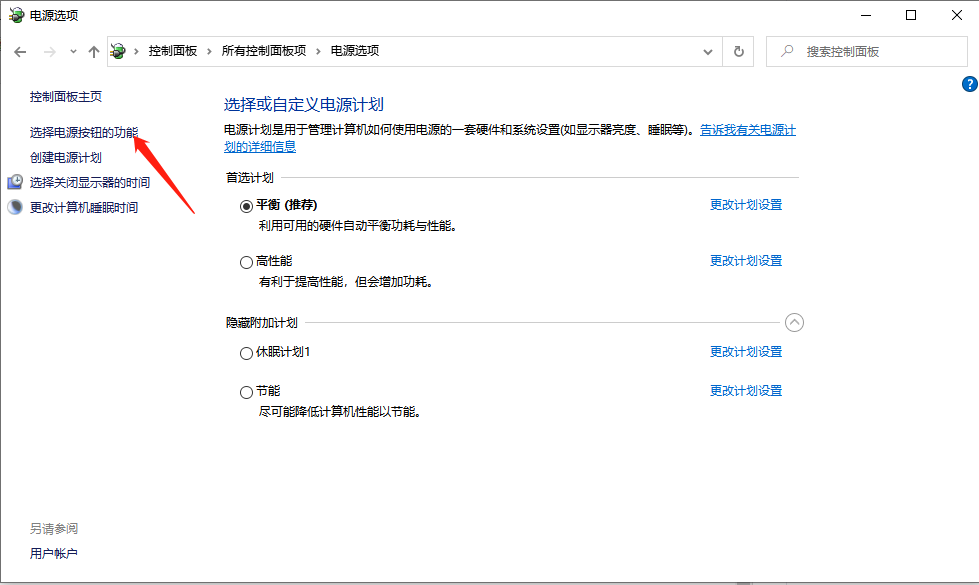Image resolution: width=979 pixels, height=585 pixels.
Task: Open the 用户帐户 link in the sidebar
Action: coord(53,552)
